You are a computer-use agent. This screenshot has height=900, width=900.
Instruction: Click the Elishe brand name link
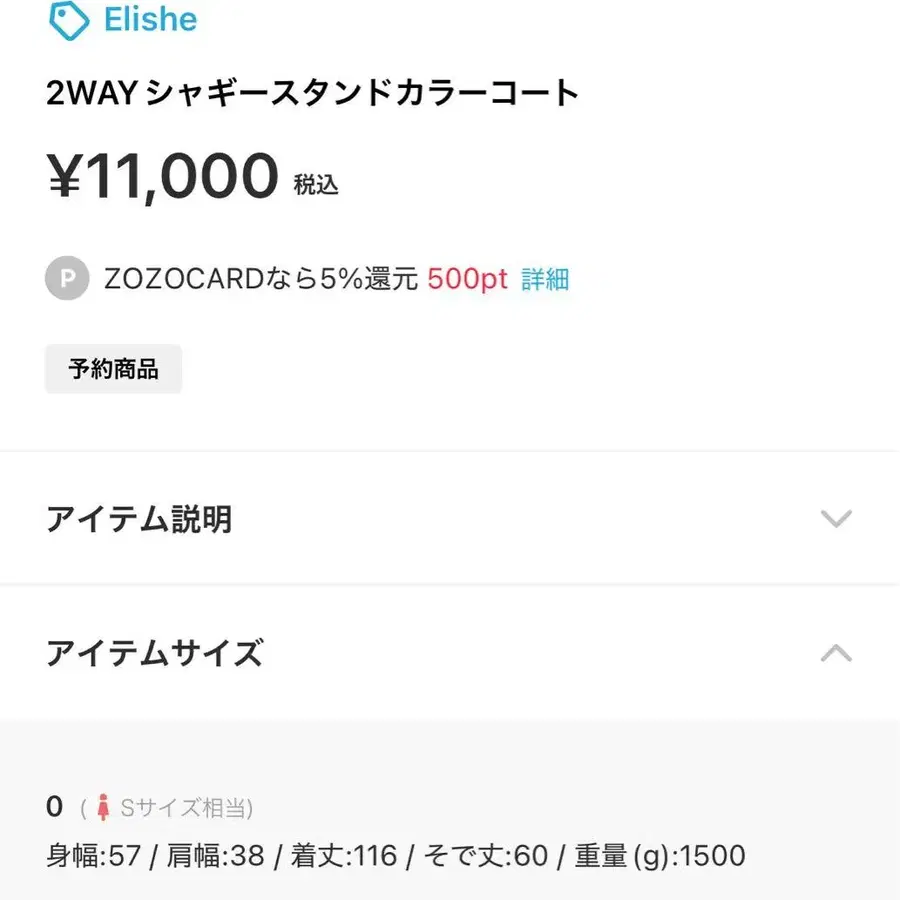pyautogui.click(x=150, y=19)
